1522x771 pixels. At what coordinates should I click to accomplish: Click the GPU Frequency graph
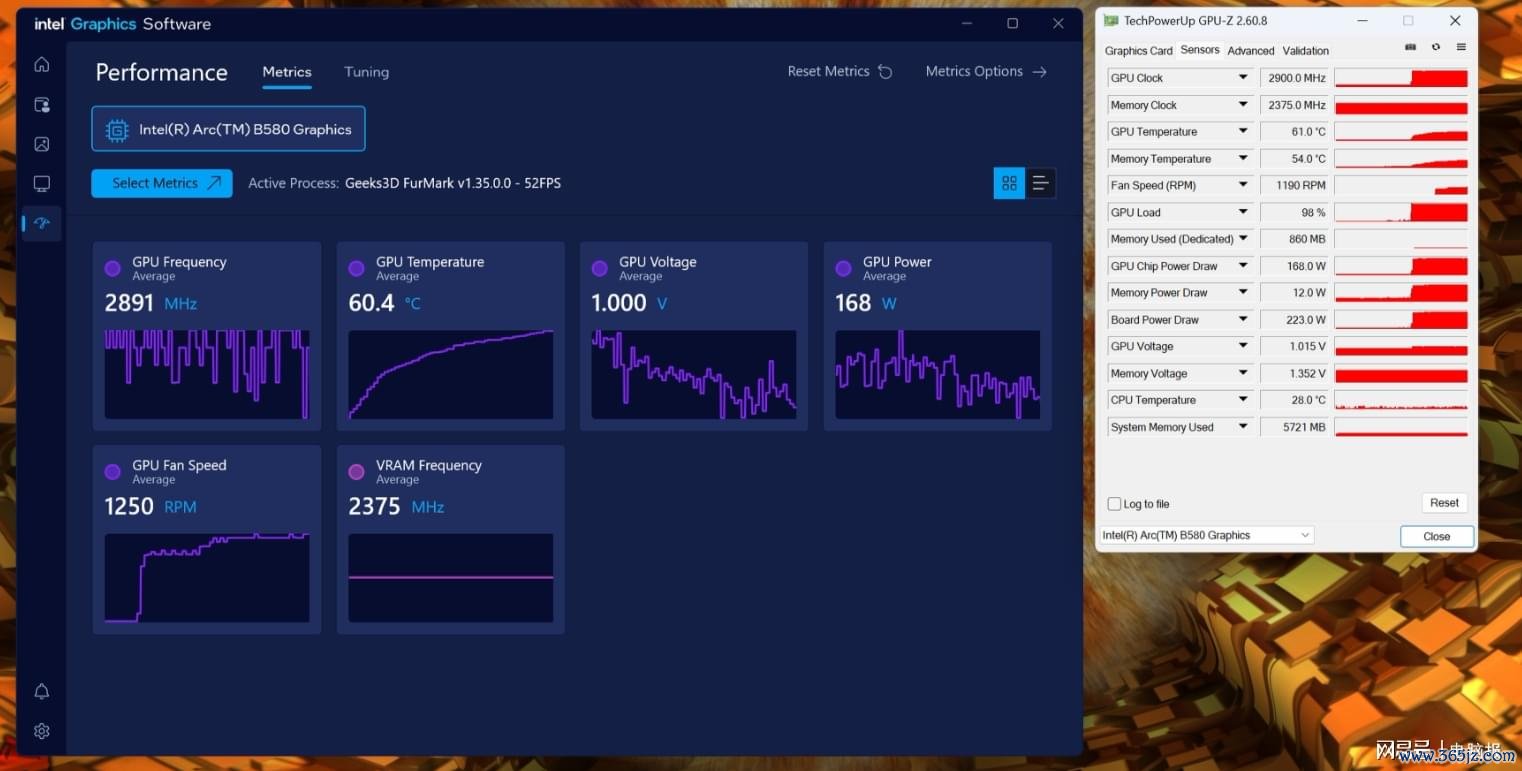click(x=207, y=374)
